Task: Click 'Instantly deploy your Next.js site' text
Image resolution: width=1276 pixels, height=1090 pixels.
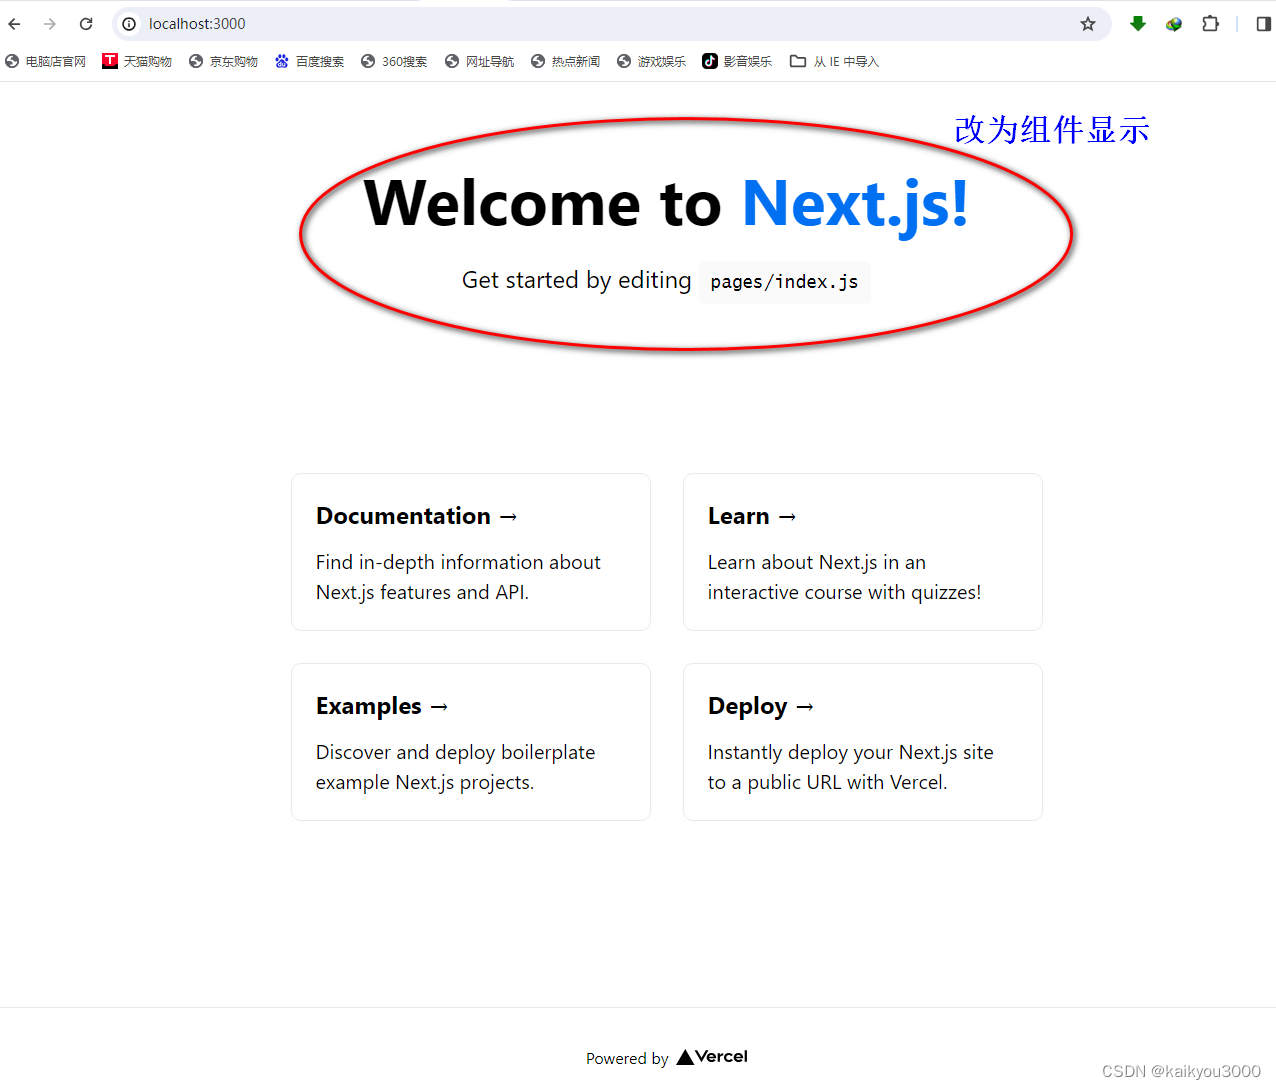Action: tap(850, 752)
